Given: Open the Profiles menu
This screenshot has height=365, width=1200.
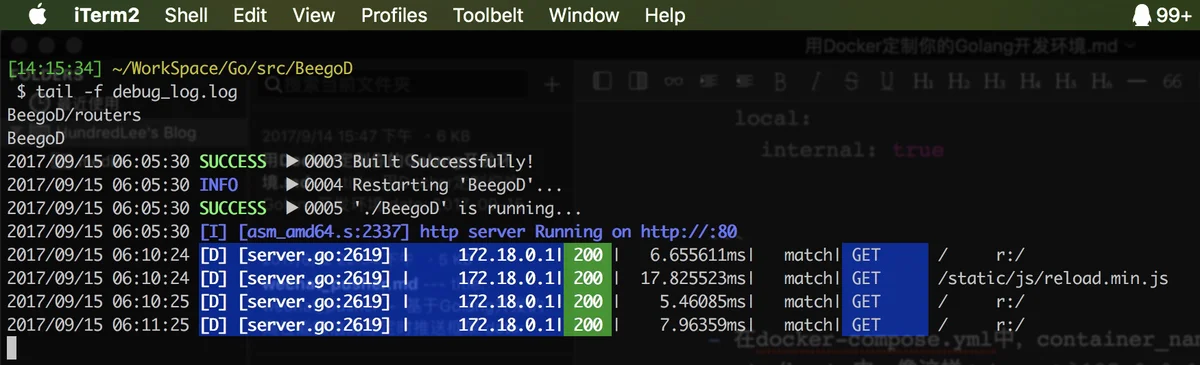Looking at the screenshot, I should pos(394,15).
